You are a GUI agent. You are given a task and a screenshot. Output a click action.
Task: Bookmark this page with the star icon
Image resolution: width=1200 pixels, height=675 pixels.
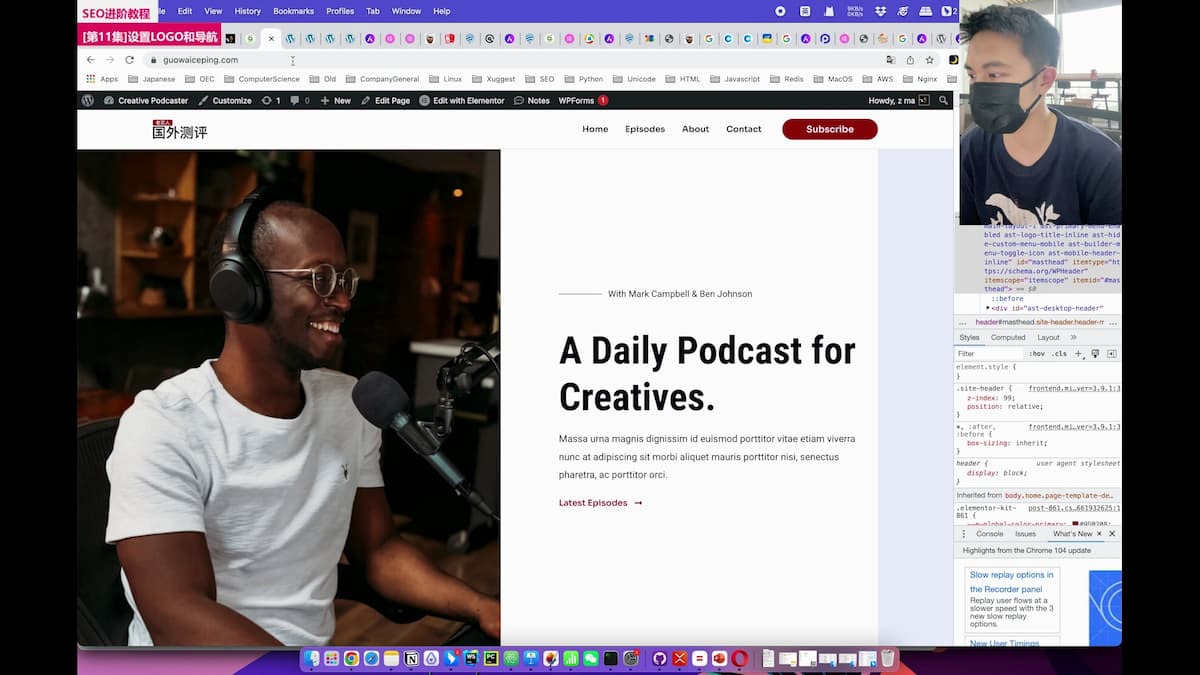929,60
